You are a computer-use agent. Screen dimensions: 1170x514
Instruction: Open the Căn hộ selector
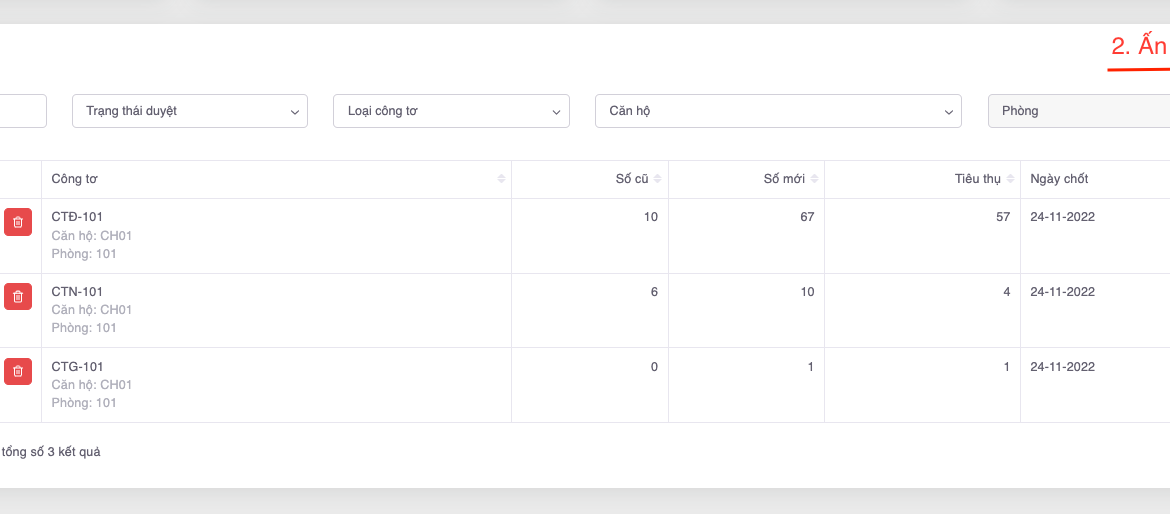777,111
